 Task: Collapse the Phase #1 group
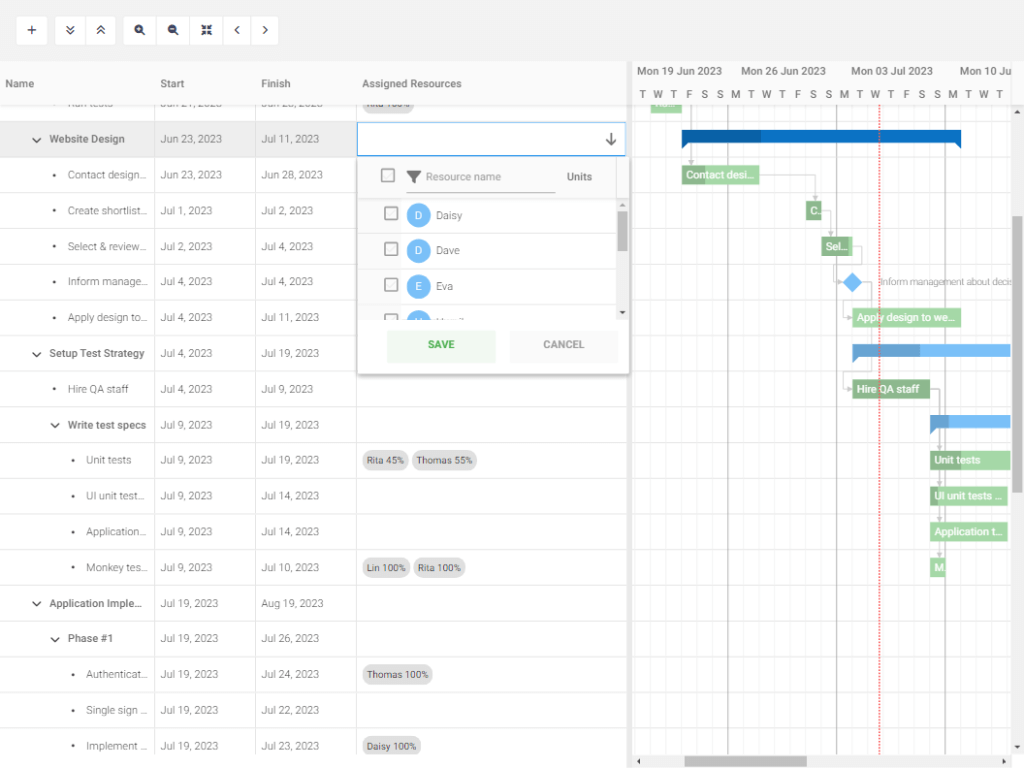click(55, 639)
